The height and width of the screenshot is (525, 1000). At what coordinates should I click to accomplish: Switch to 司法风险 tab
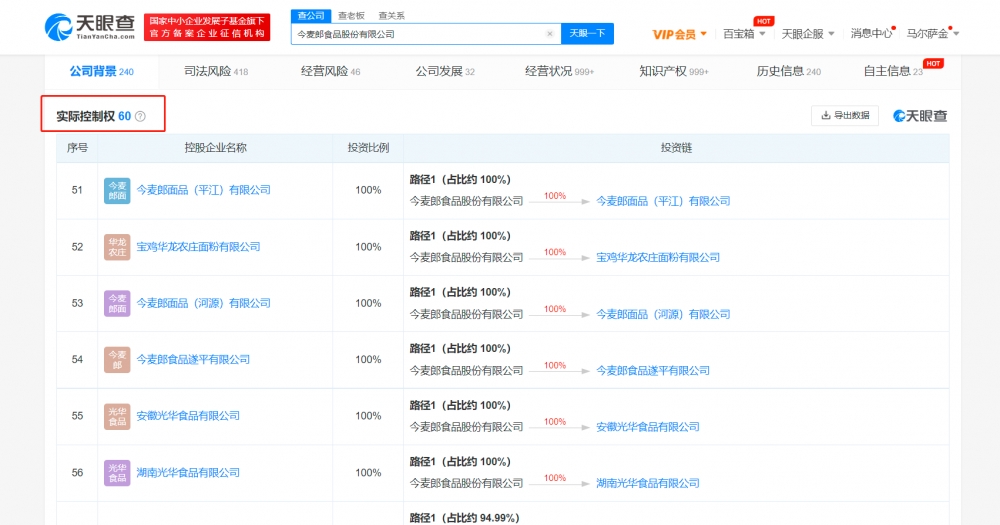coord(216,71)
